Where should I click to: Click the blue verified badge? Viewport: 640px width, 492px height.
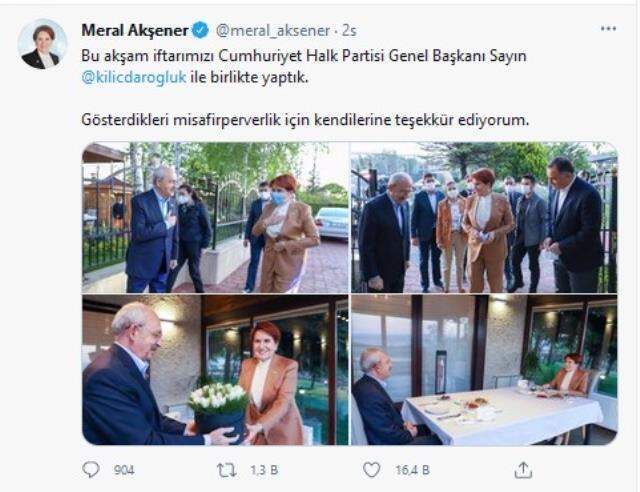click(x=200, y=30)
